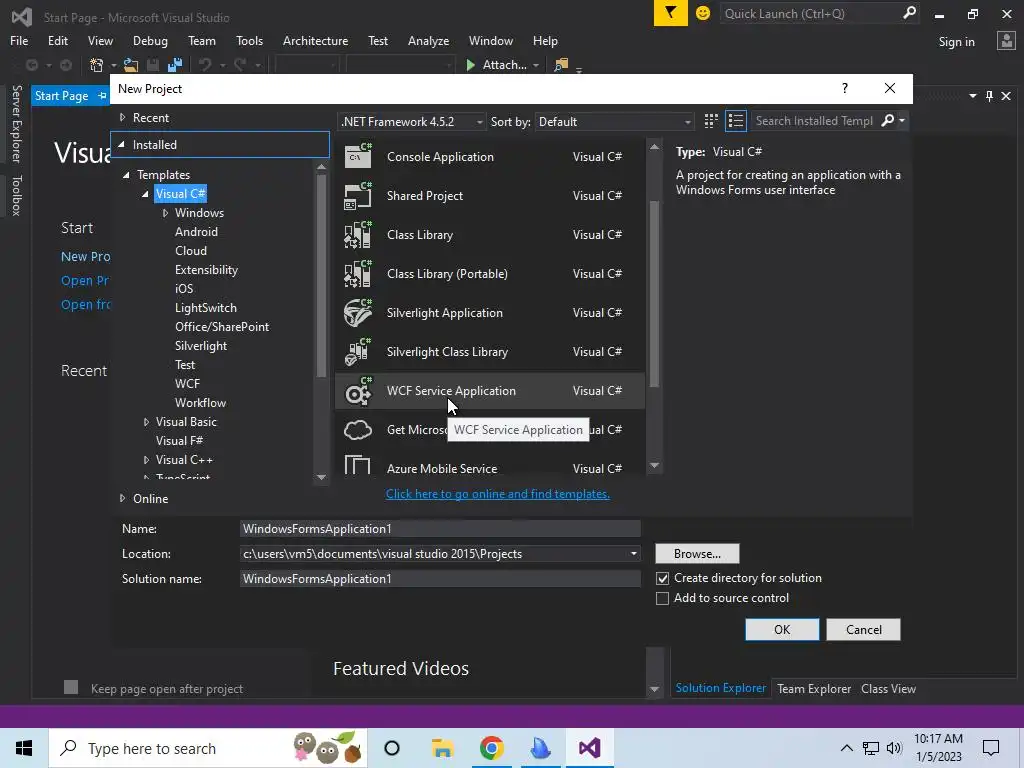Open the New Project dialog help icon
The image size is (1024, 768).
pyautogui.click(x=844, y=88)
